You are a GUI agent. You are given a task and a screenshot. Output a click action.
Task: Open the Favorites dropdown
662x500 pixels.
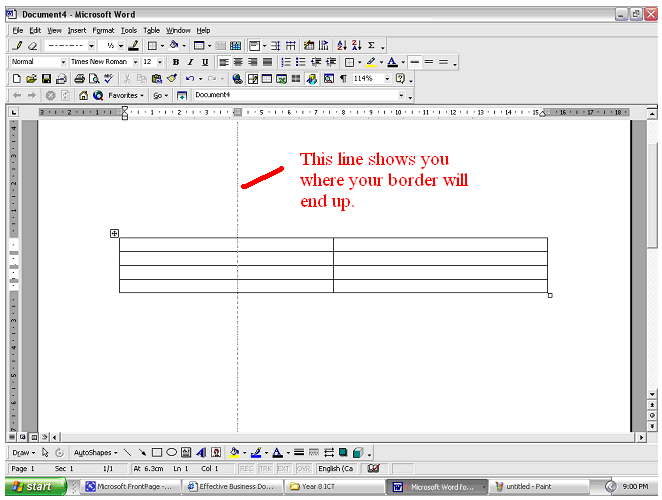click(x=126, y=95)
